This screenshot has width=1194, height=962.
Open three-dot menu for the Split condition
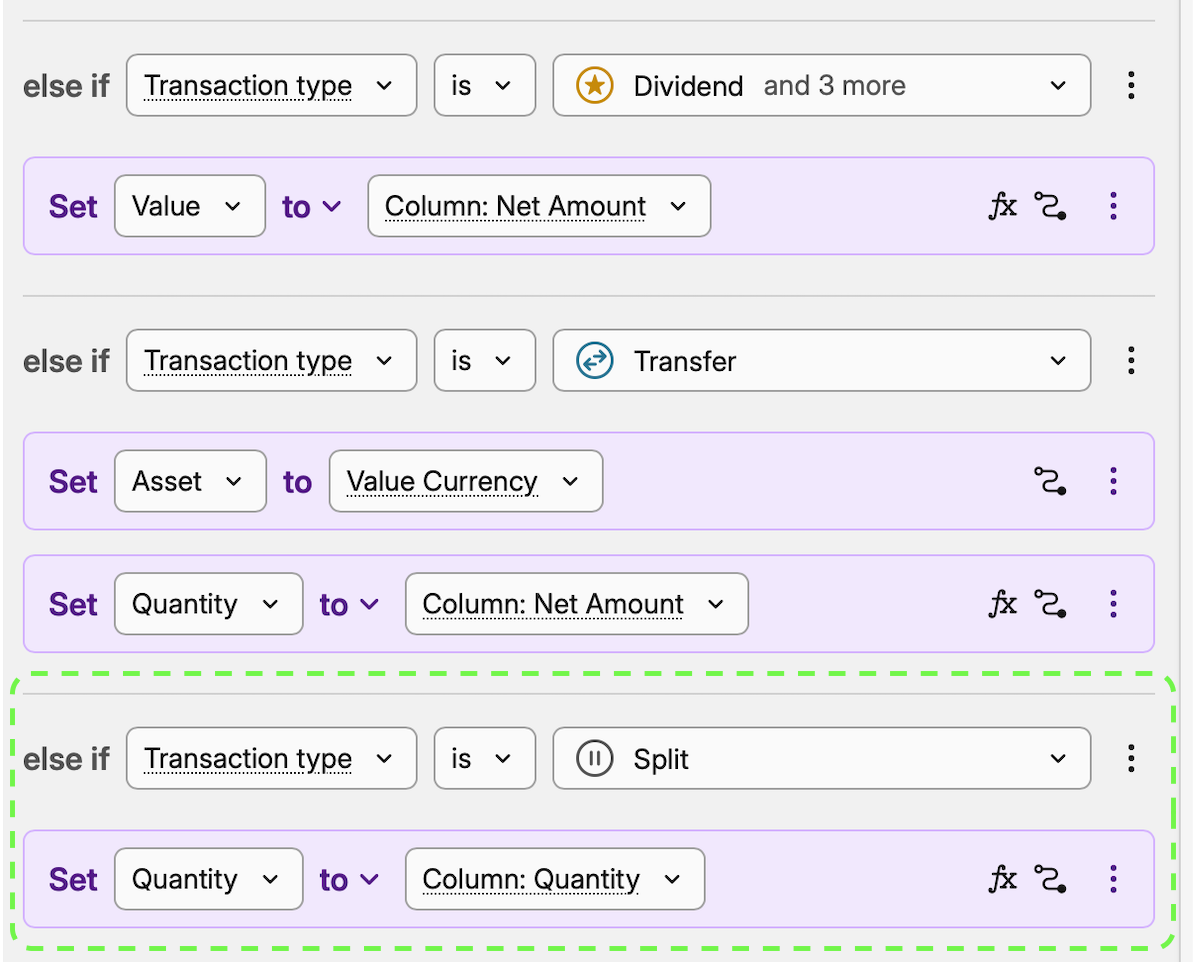pos(1131,759)
